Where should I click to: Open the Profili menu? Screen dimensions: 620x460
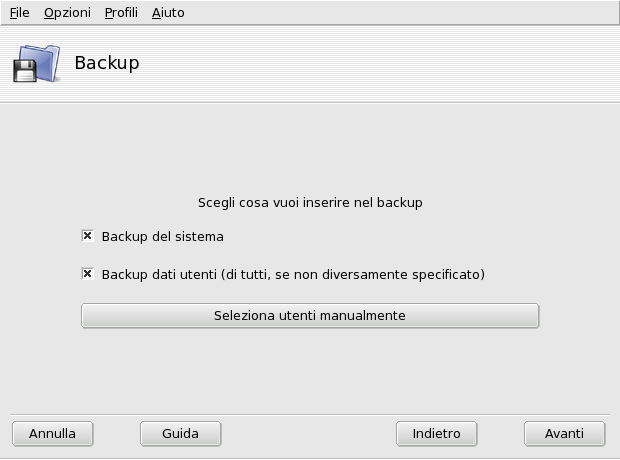(x=121, y=13)
